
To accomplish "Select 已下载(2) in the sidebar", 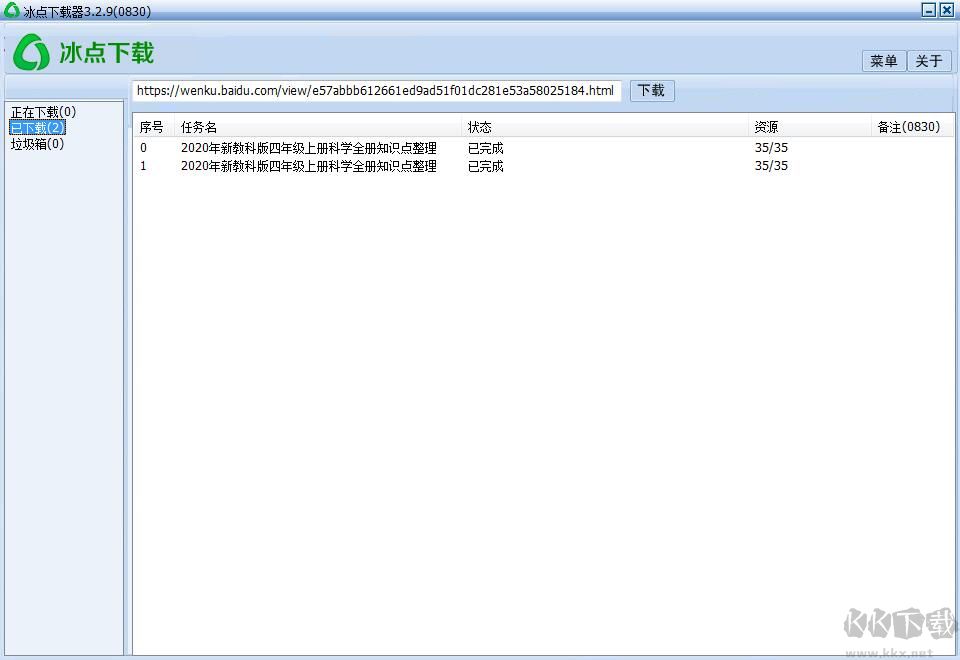I will click(37, 127).
